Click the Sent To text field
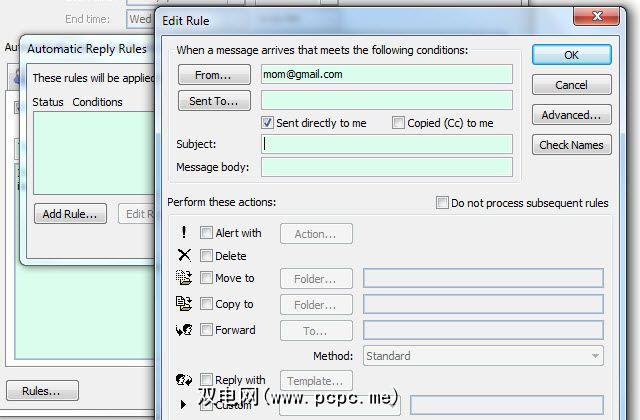This screenshot has height=420, width=640. [x=387, y=100]
